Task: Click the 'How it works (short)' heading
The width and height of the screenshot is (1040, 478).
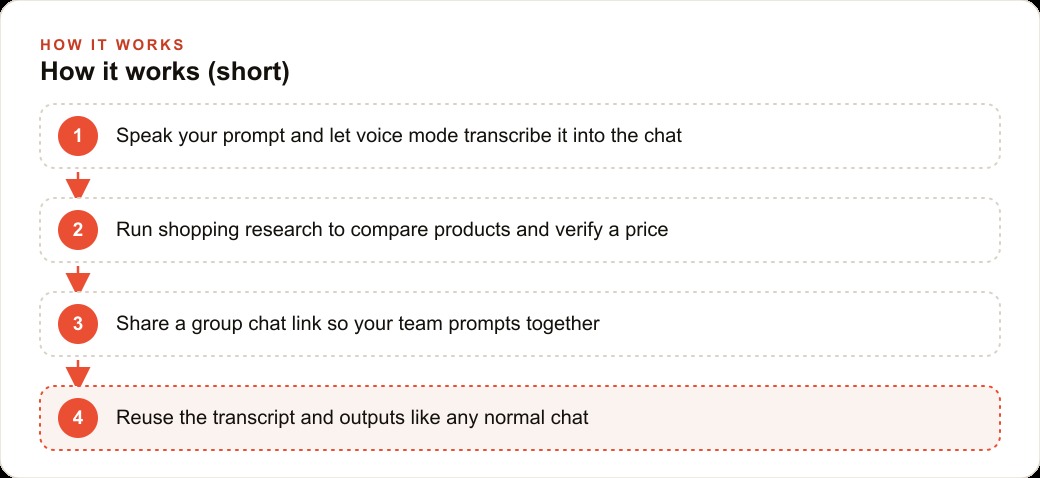Action: (x=165, y=72)
